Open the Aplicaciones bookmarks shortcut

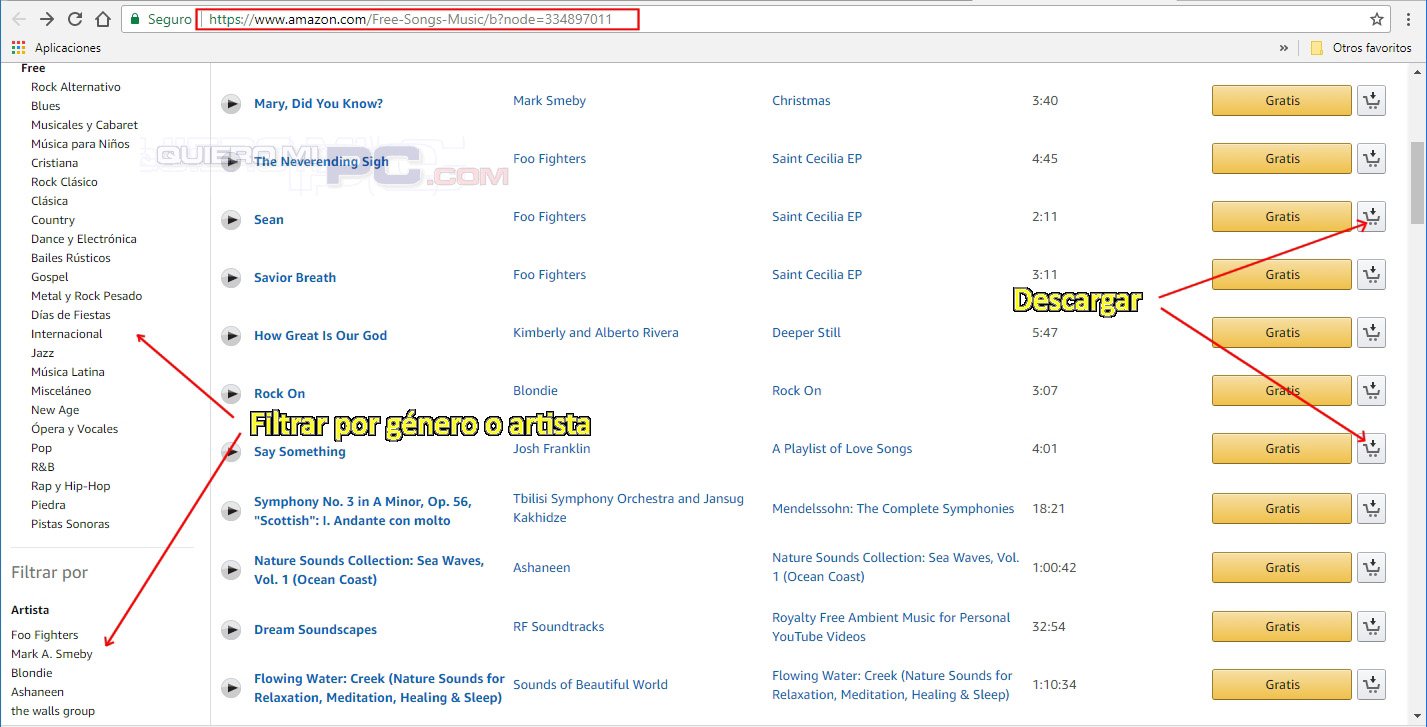click(x=57, y=47)
